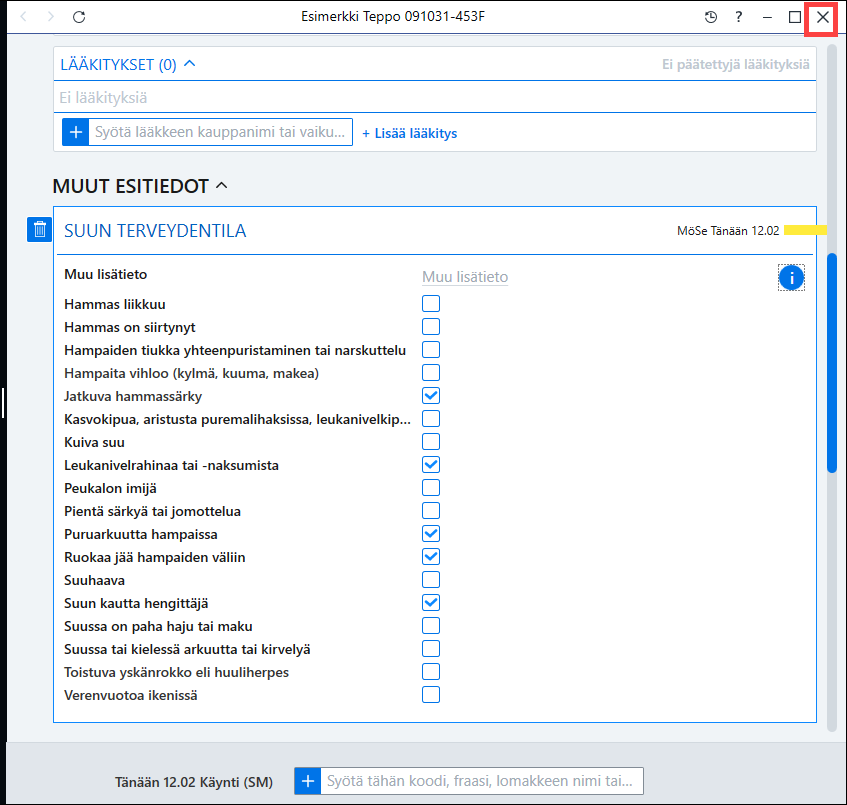This screenshot has height=805, width=847.
Task: Check Hampaiden tiukka yhteenpuristaminen checkbox
Action: [x=431, y=350]
